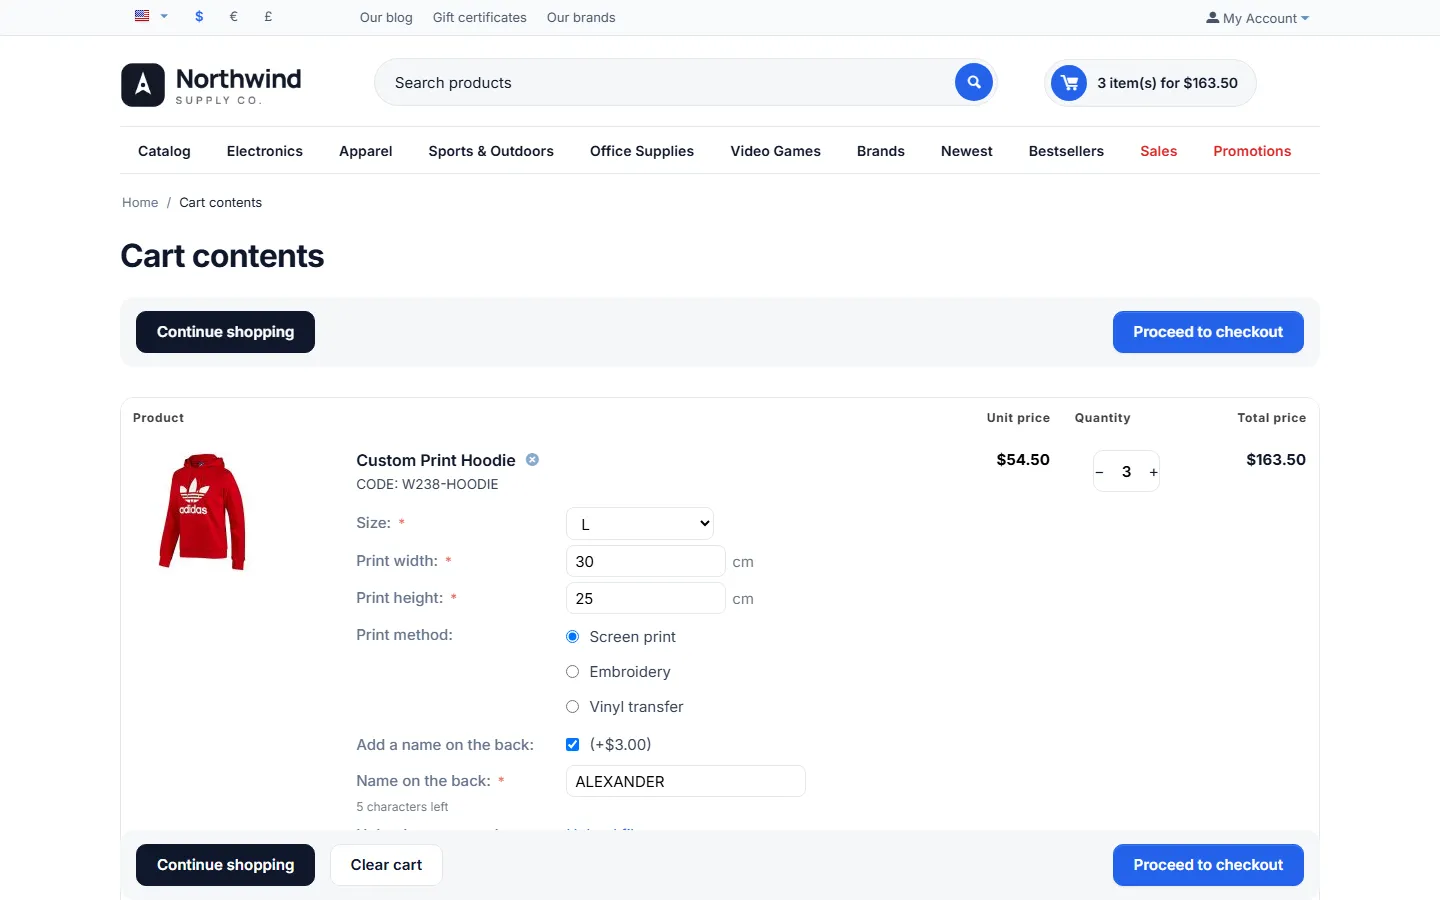
Task: View Newest products
Action: click(x=967, y=151)
